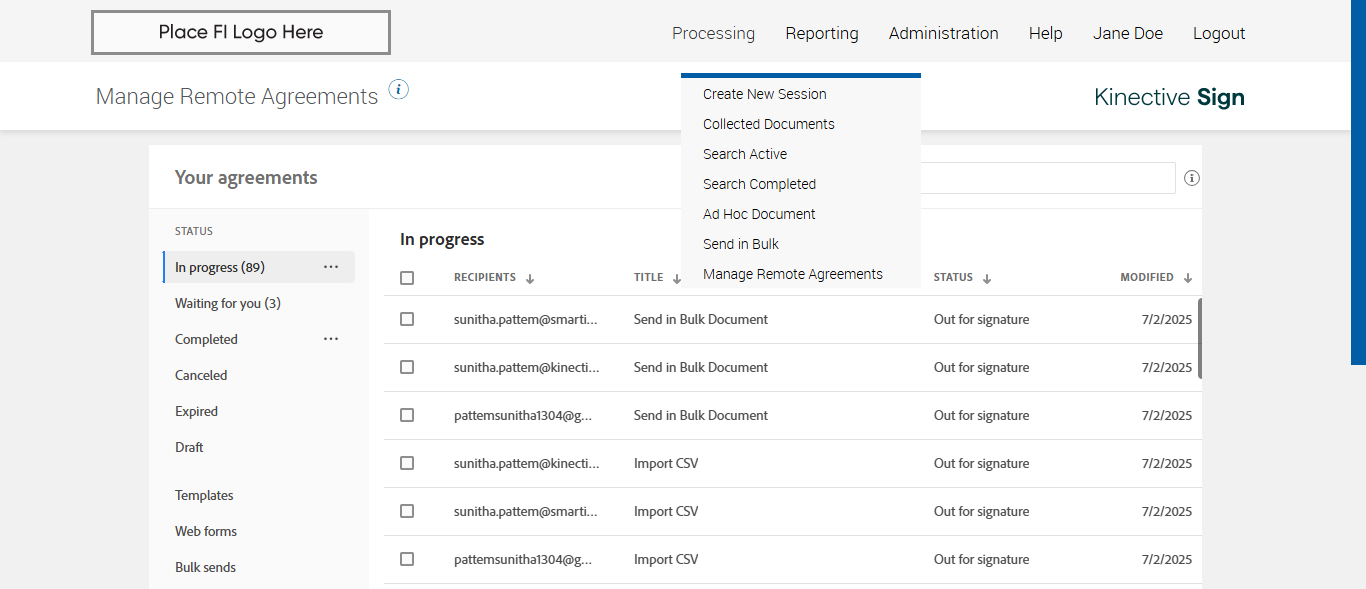1366x589 pixels.
Task: Sort by Title column arrow
Action: [677, 279]
